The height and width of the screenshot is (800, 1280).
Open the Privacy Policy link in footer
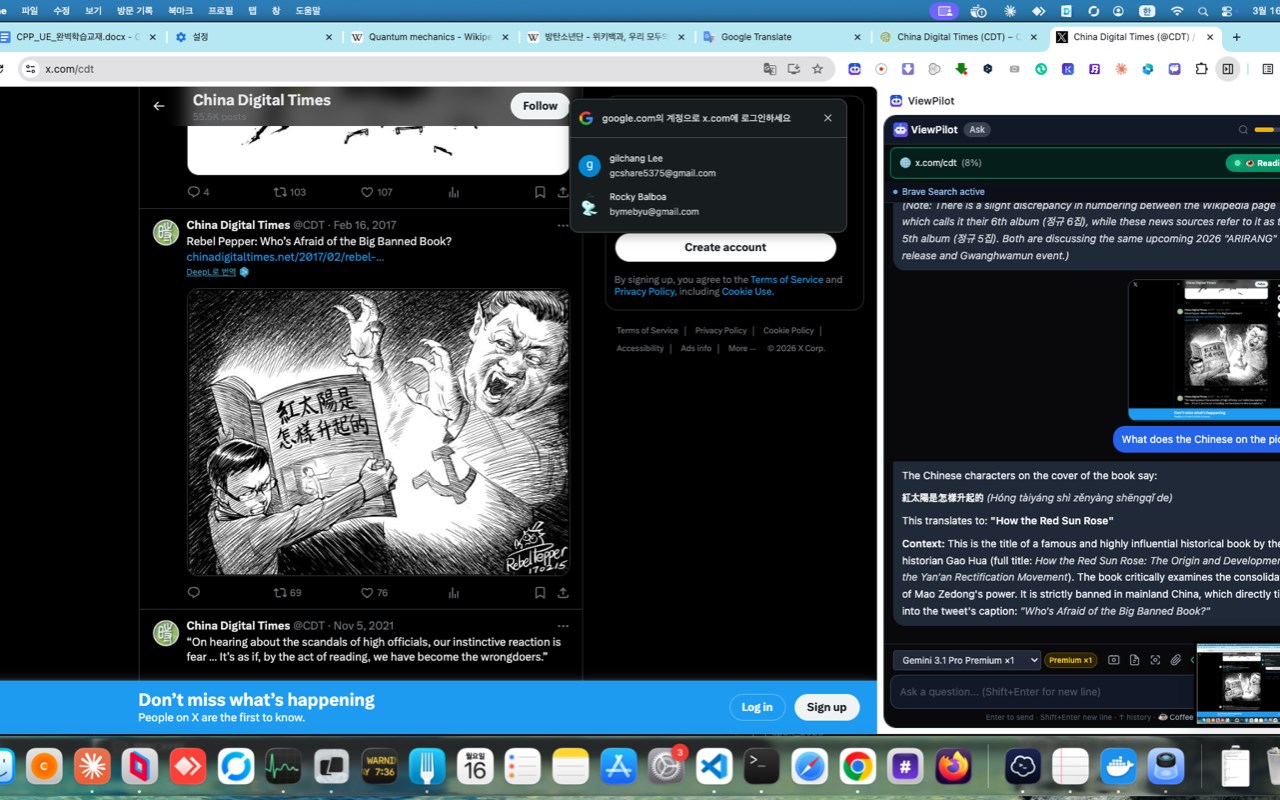point(720,331)
